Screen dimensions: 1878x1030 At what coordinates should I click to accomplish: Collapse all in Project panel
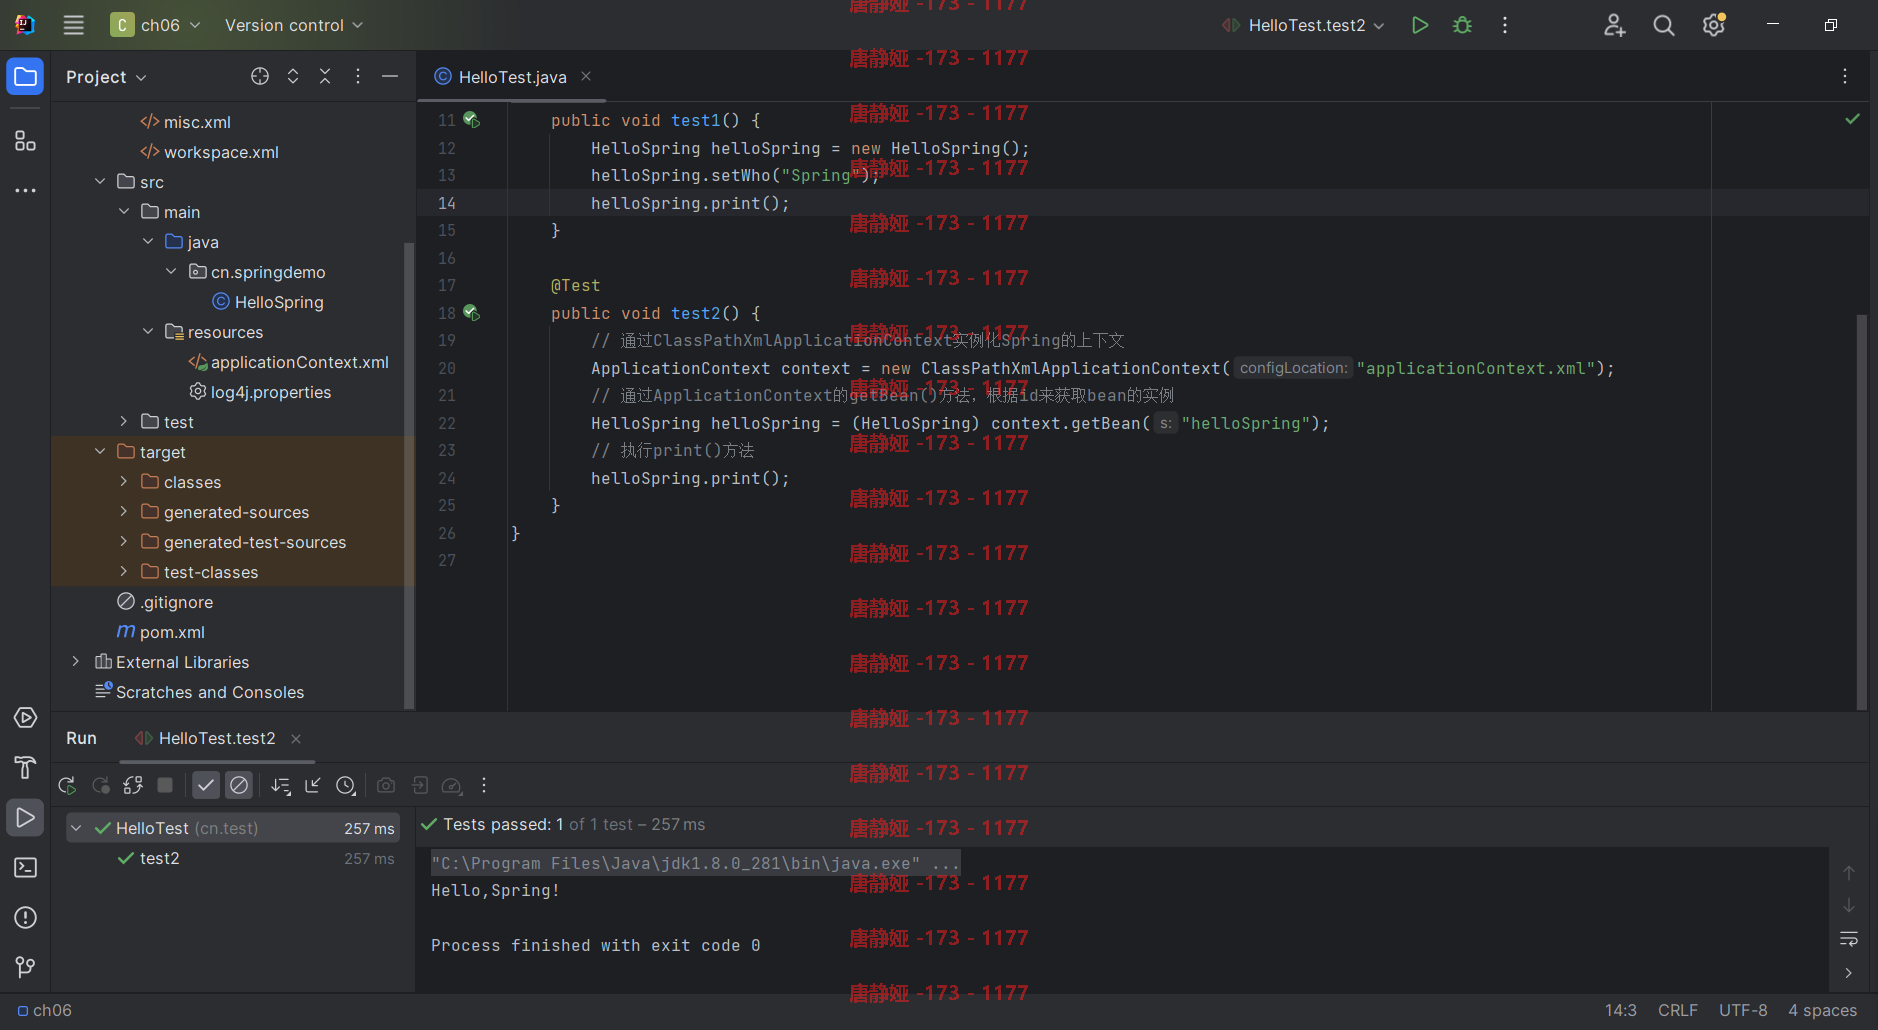tap(325, 76)
